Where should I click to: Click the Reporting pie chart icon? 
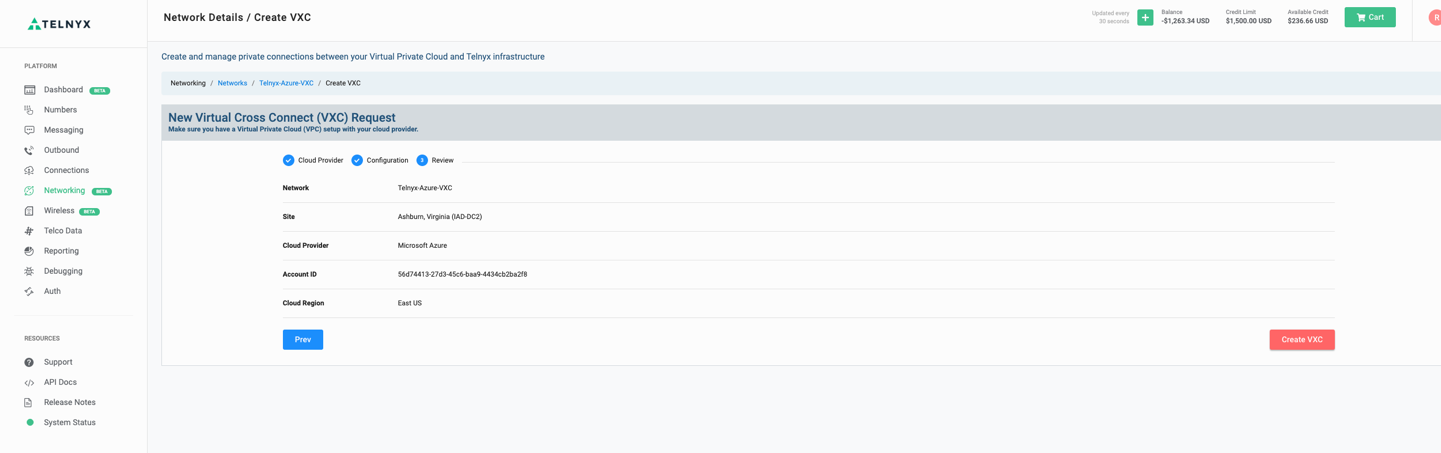point(29,251)
